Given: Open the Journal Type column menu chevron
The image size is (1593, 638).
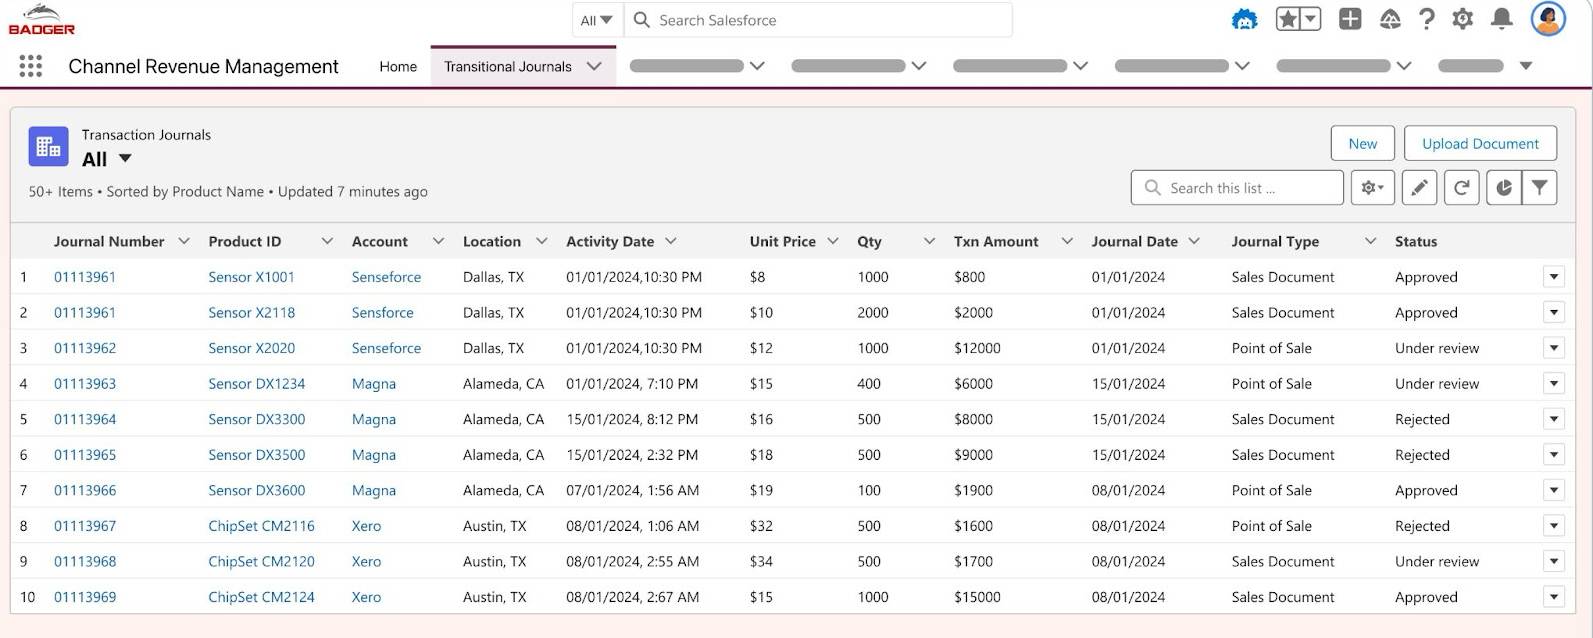Looking at the screenshot, I should [x=1370, y=241].
